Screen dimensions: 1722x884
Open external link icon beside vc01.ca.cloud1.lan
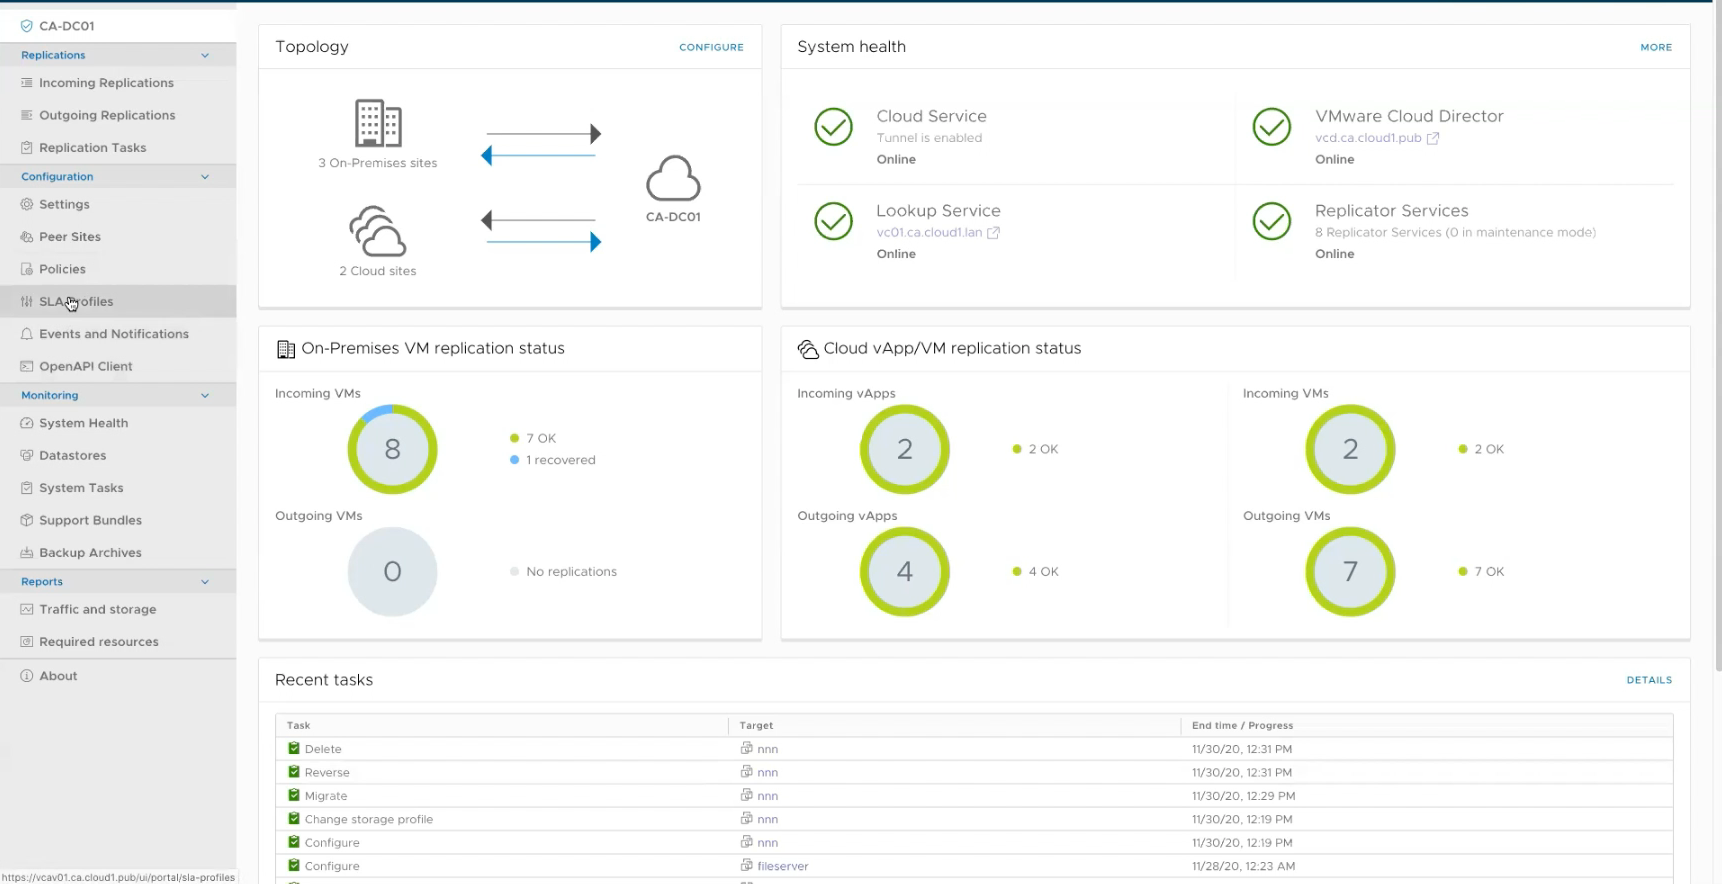(993, 232)
